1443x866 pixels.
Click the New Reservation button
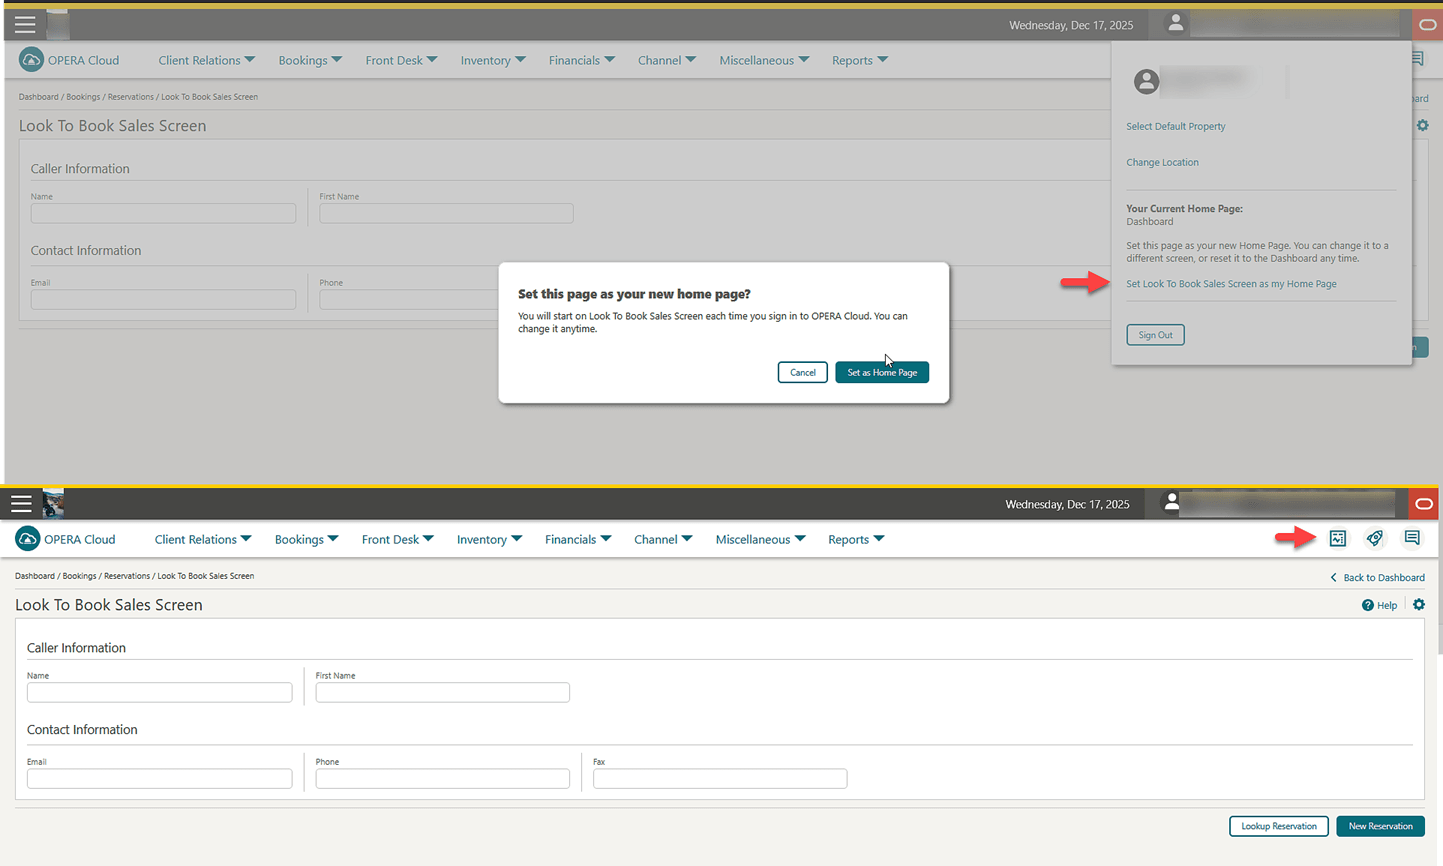(1380, 826)
